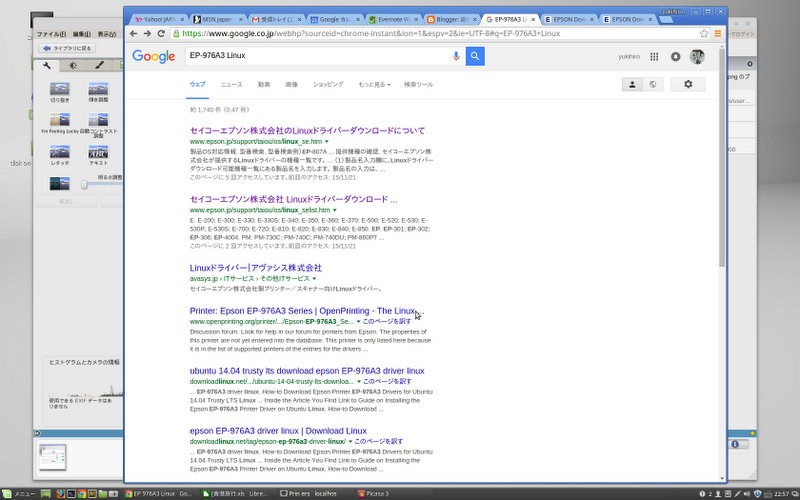The height and width of the screenshot is (500, 800).
Task: Open search settings gear icon
Action: tap(688, 84)
